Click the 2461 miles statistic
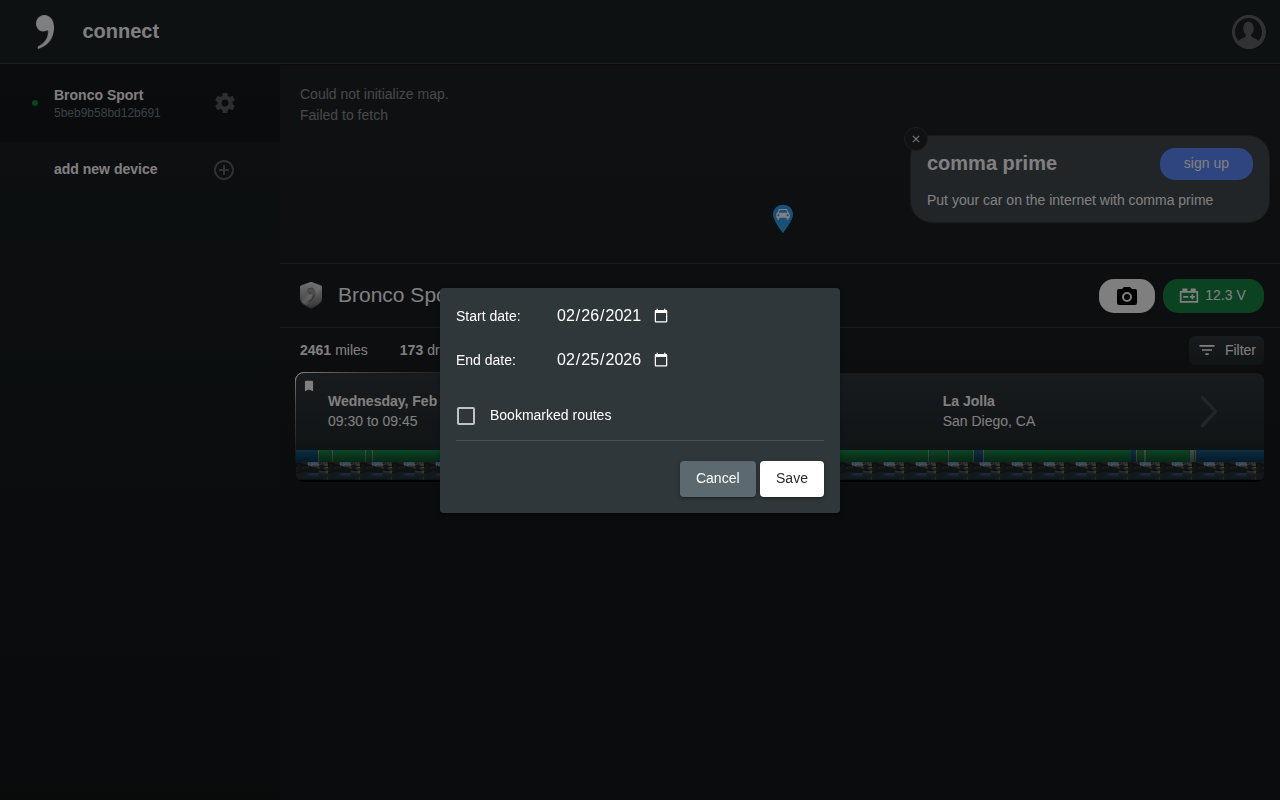The image size is (1280, 800). click(334, 350)
